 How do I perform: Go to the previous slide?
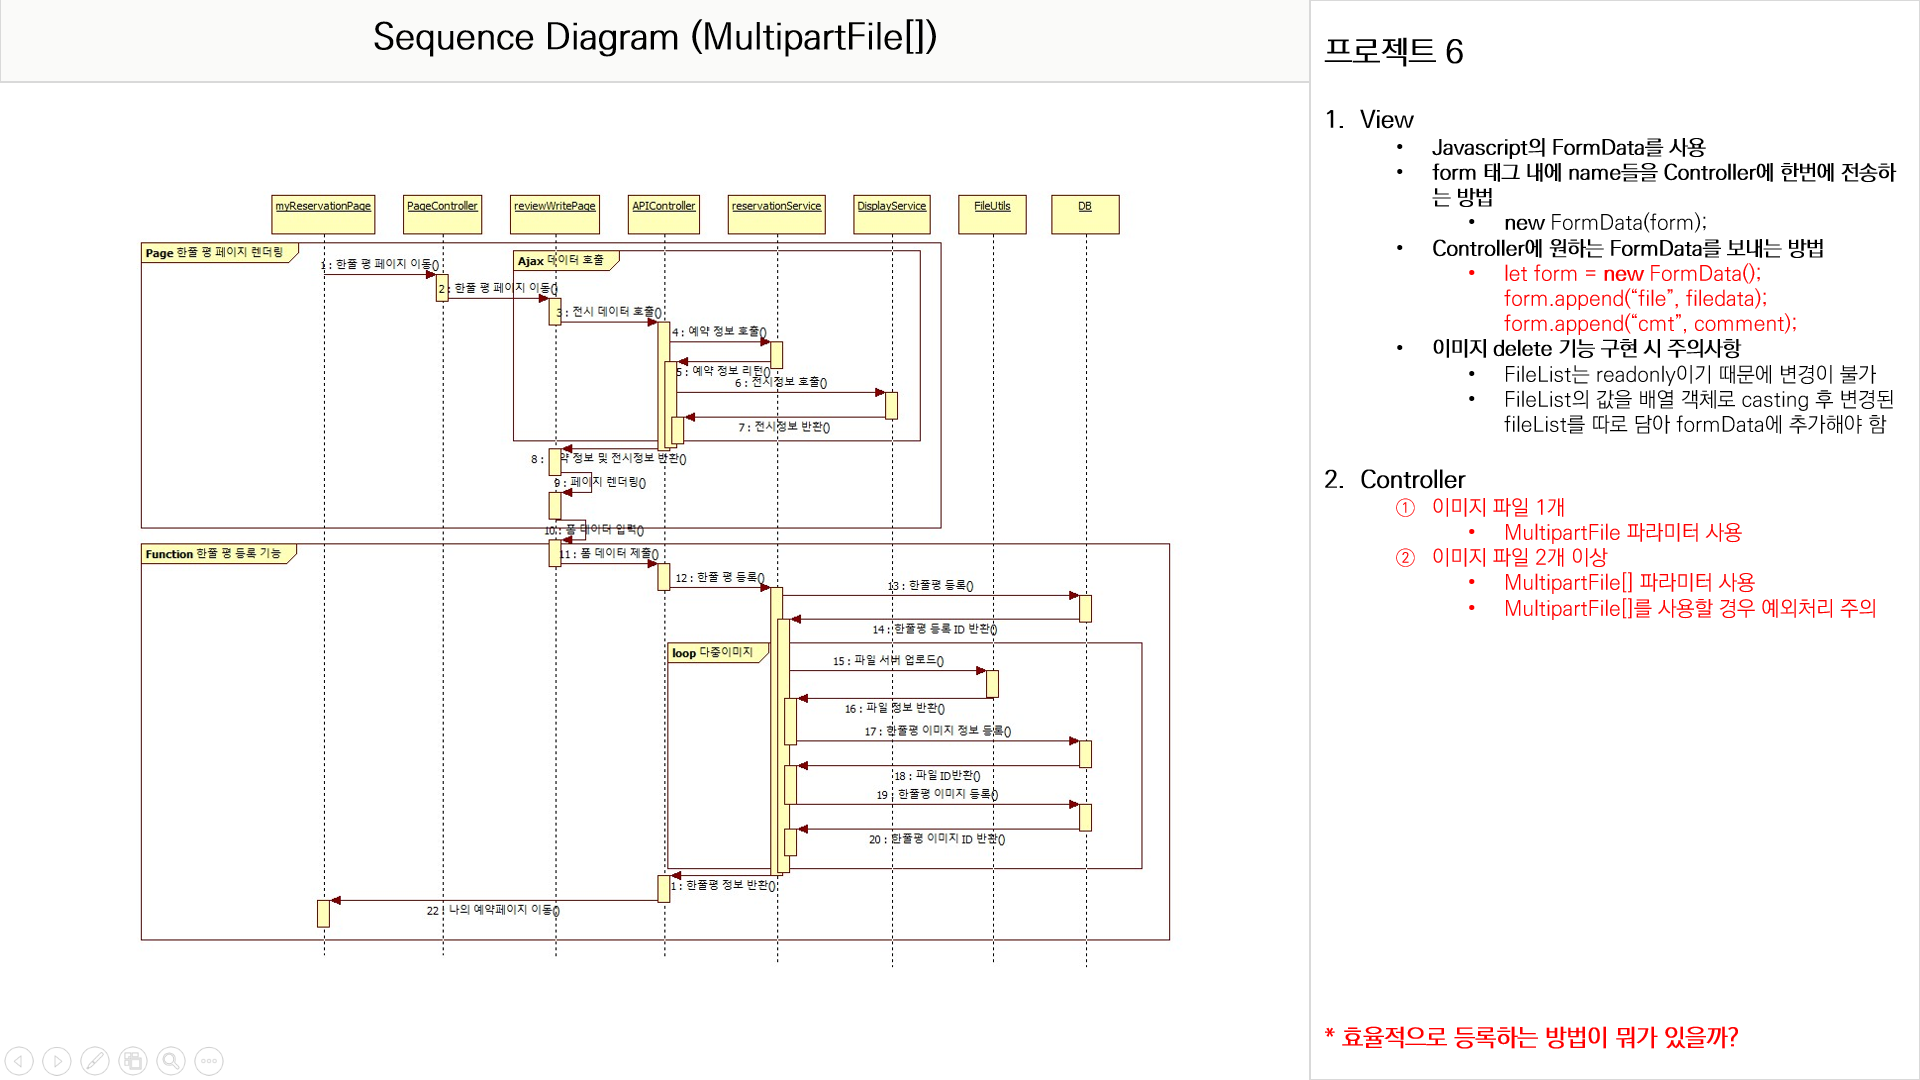(19, 1061)
